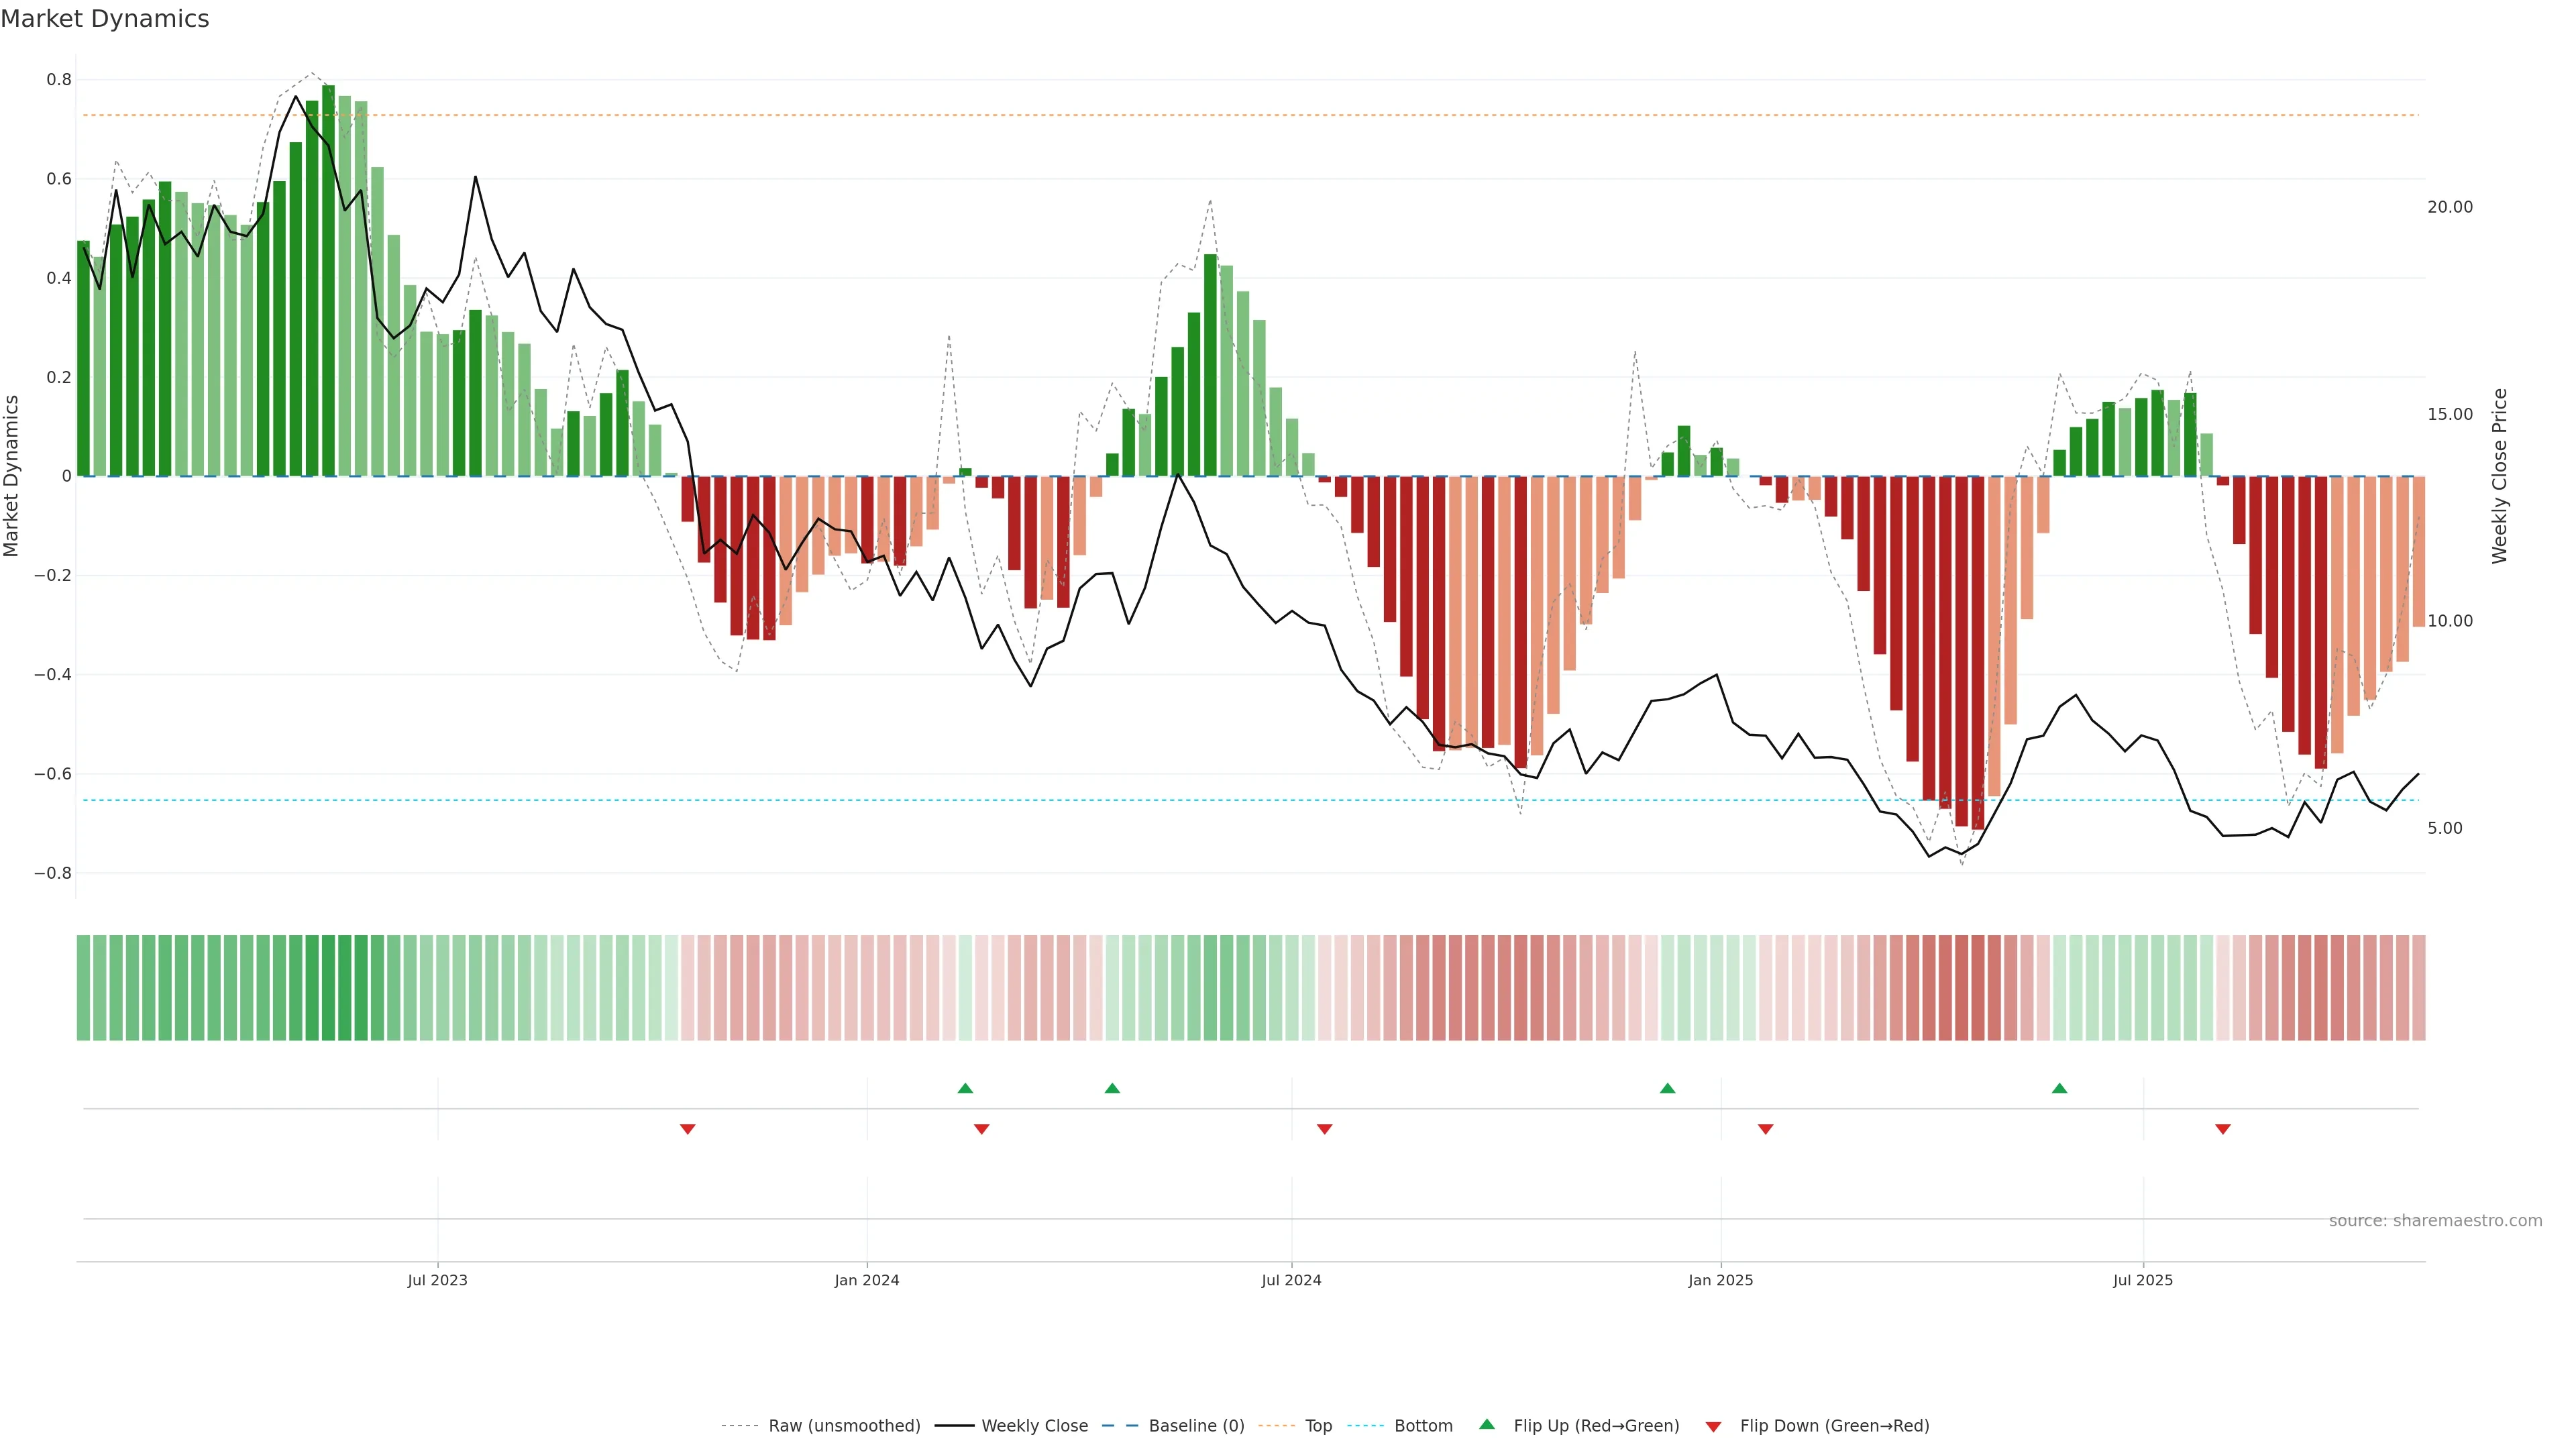Screen dimensions: 2576x1449
Task: Toggle the Baseline (0) legend entry
Action: [1196, 1426]
